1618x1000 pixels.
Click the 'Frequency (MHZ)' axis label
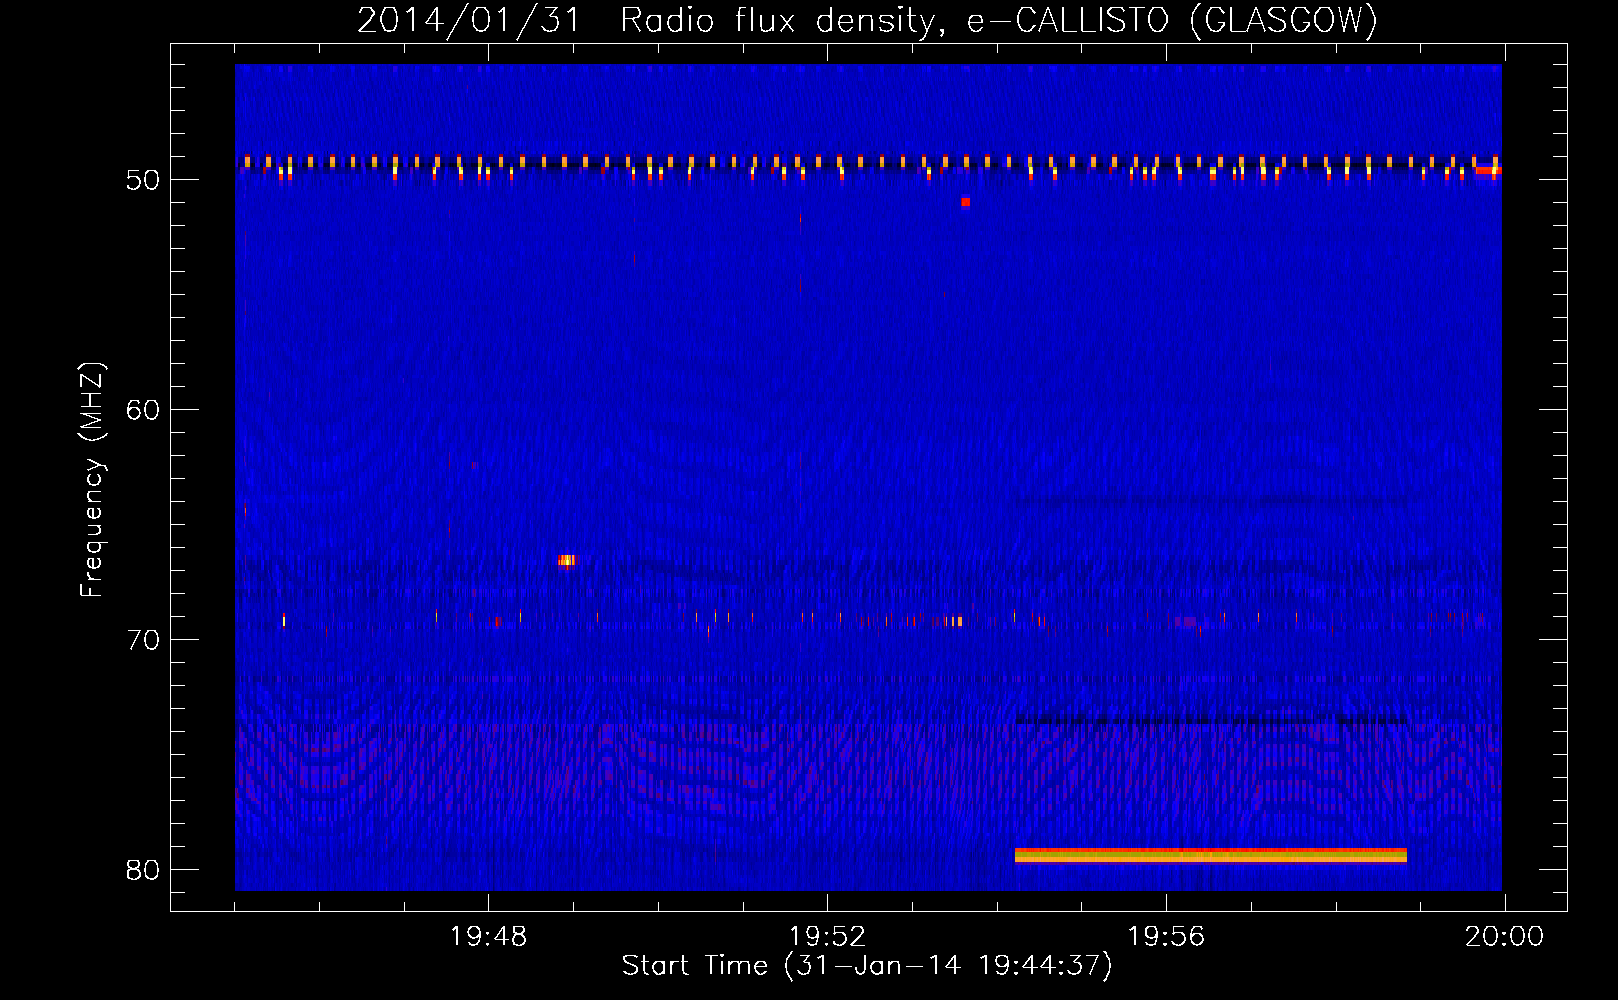click(92, 480)
